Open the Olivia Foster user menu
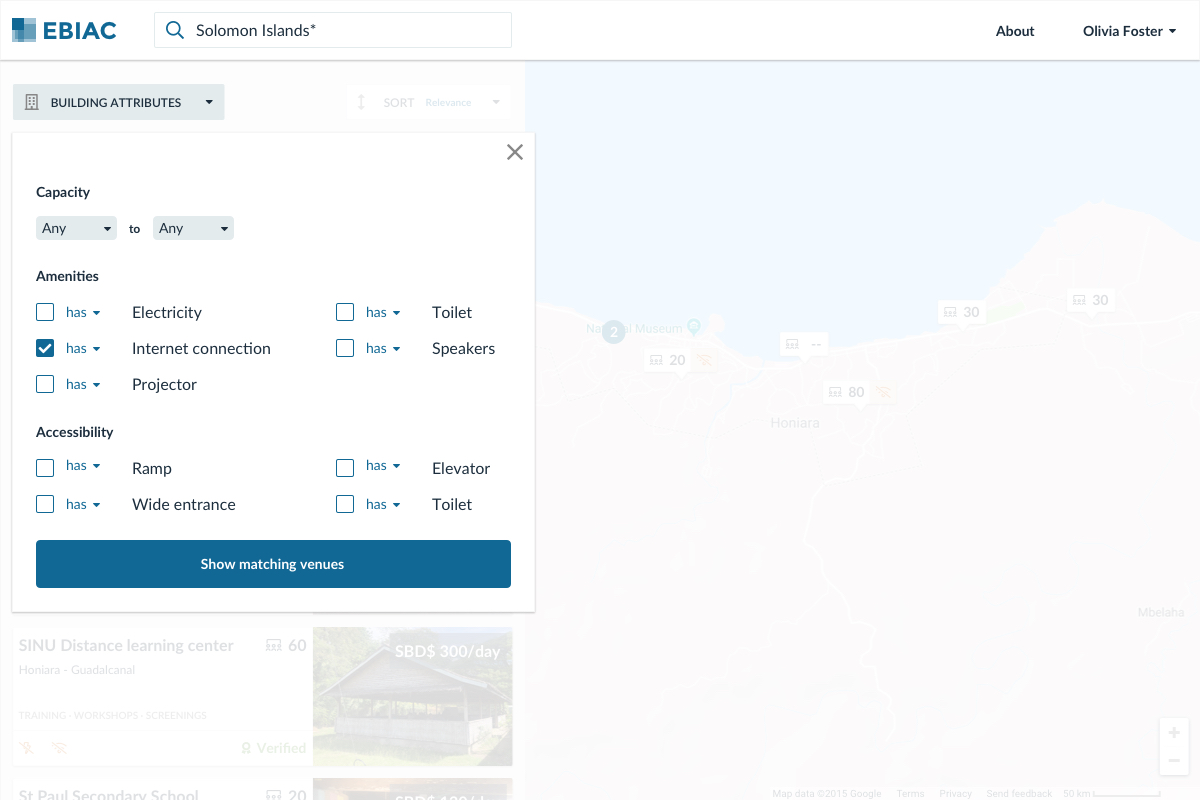The image size is (1200, 800). tap(1129, 31)
